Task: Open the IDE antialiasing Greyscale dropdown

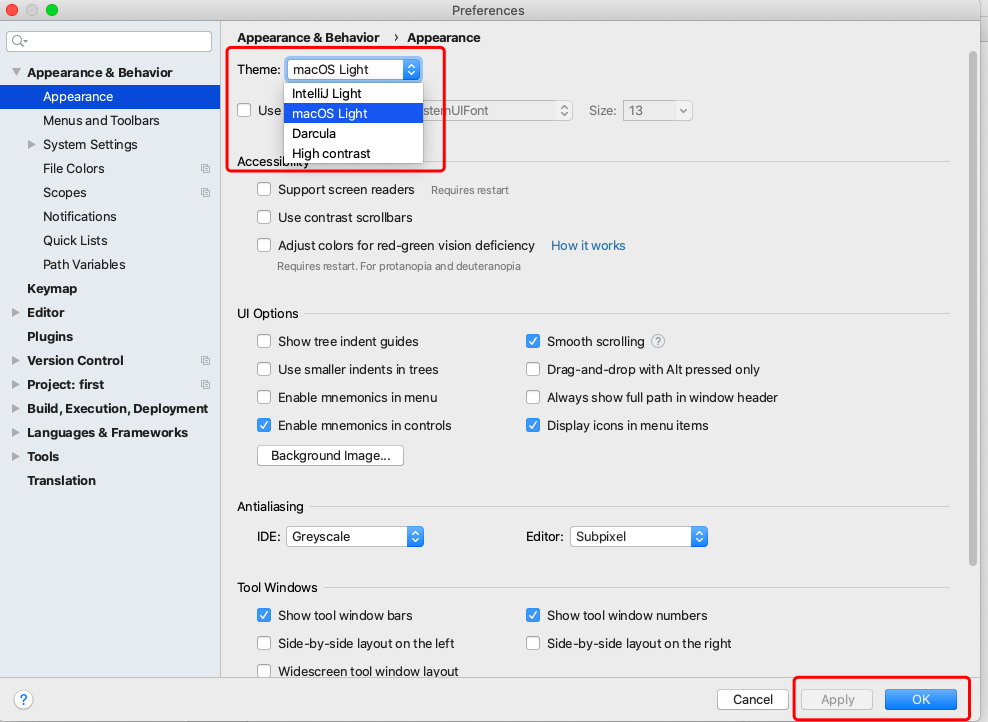Action: click(x=355, y=537)
